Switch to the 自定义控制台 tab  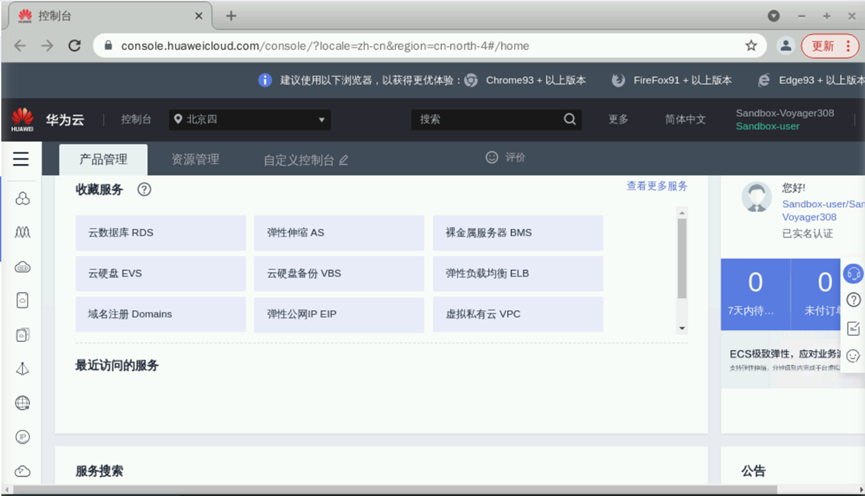tap(298, 160)
